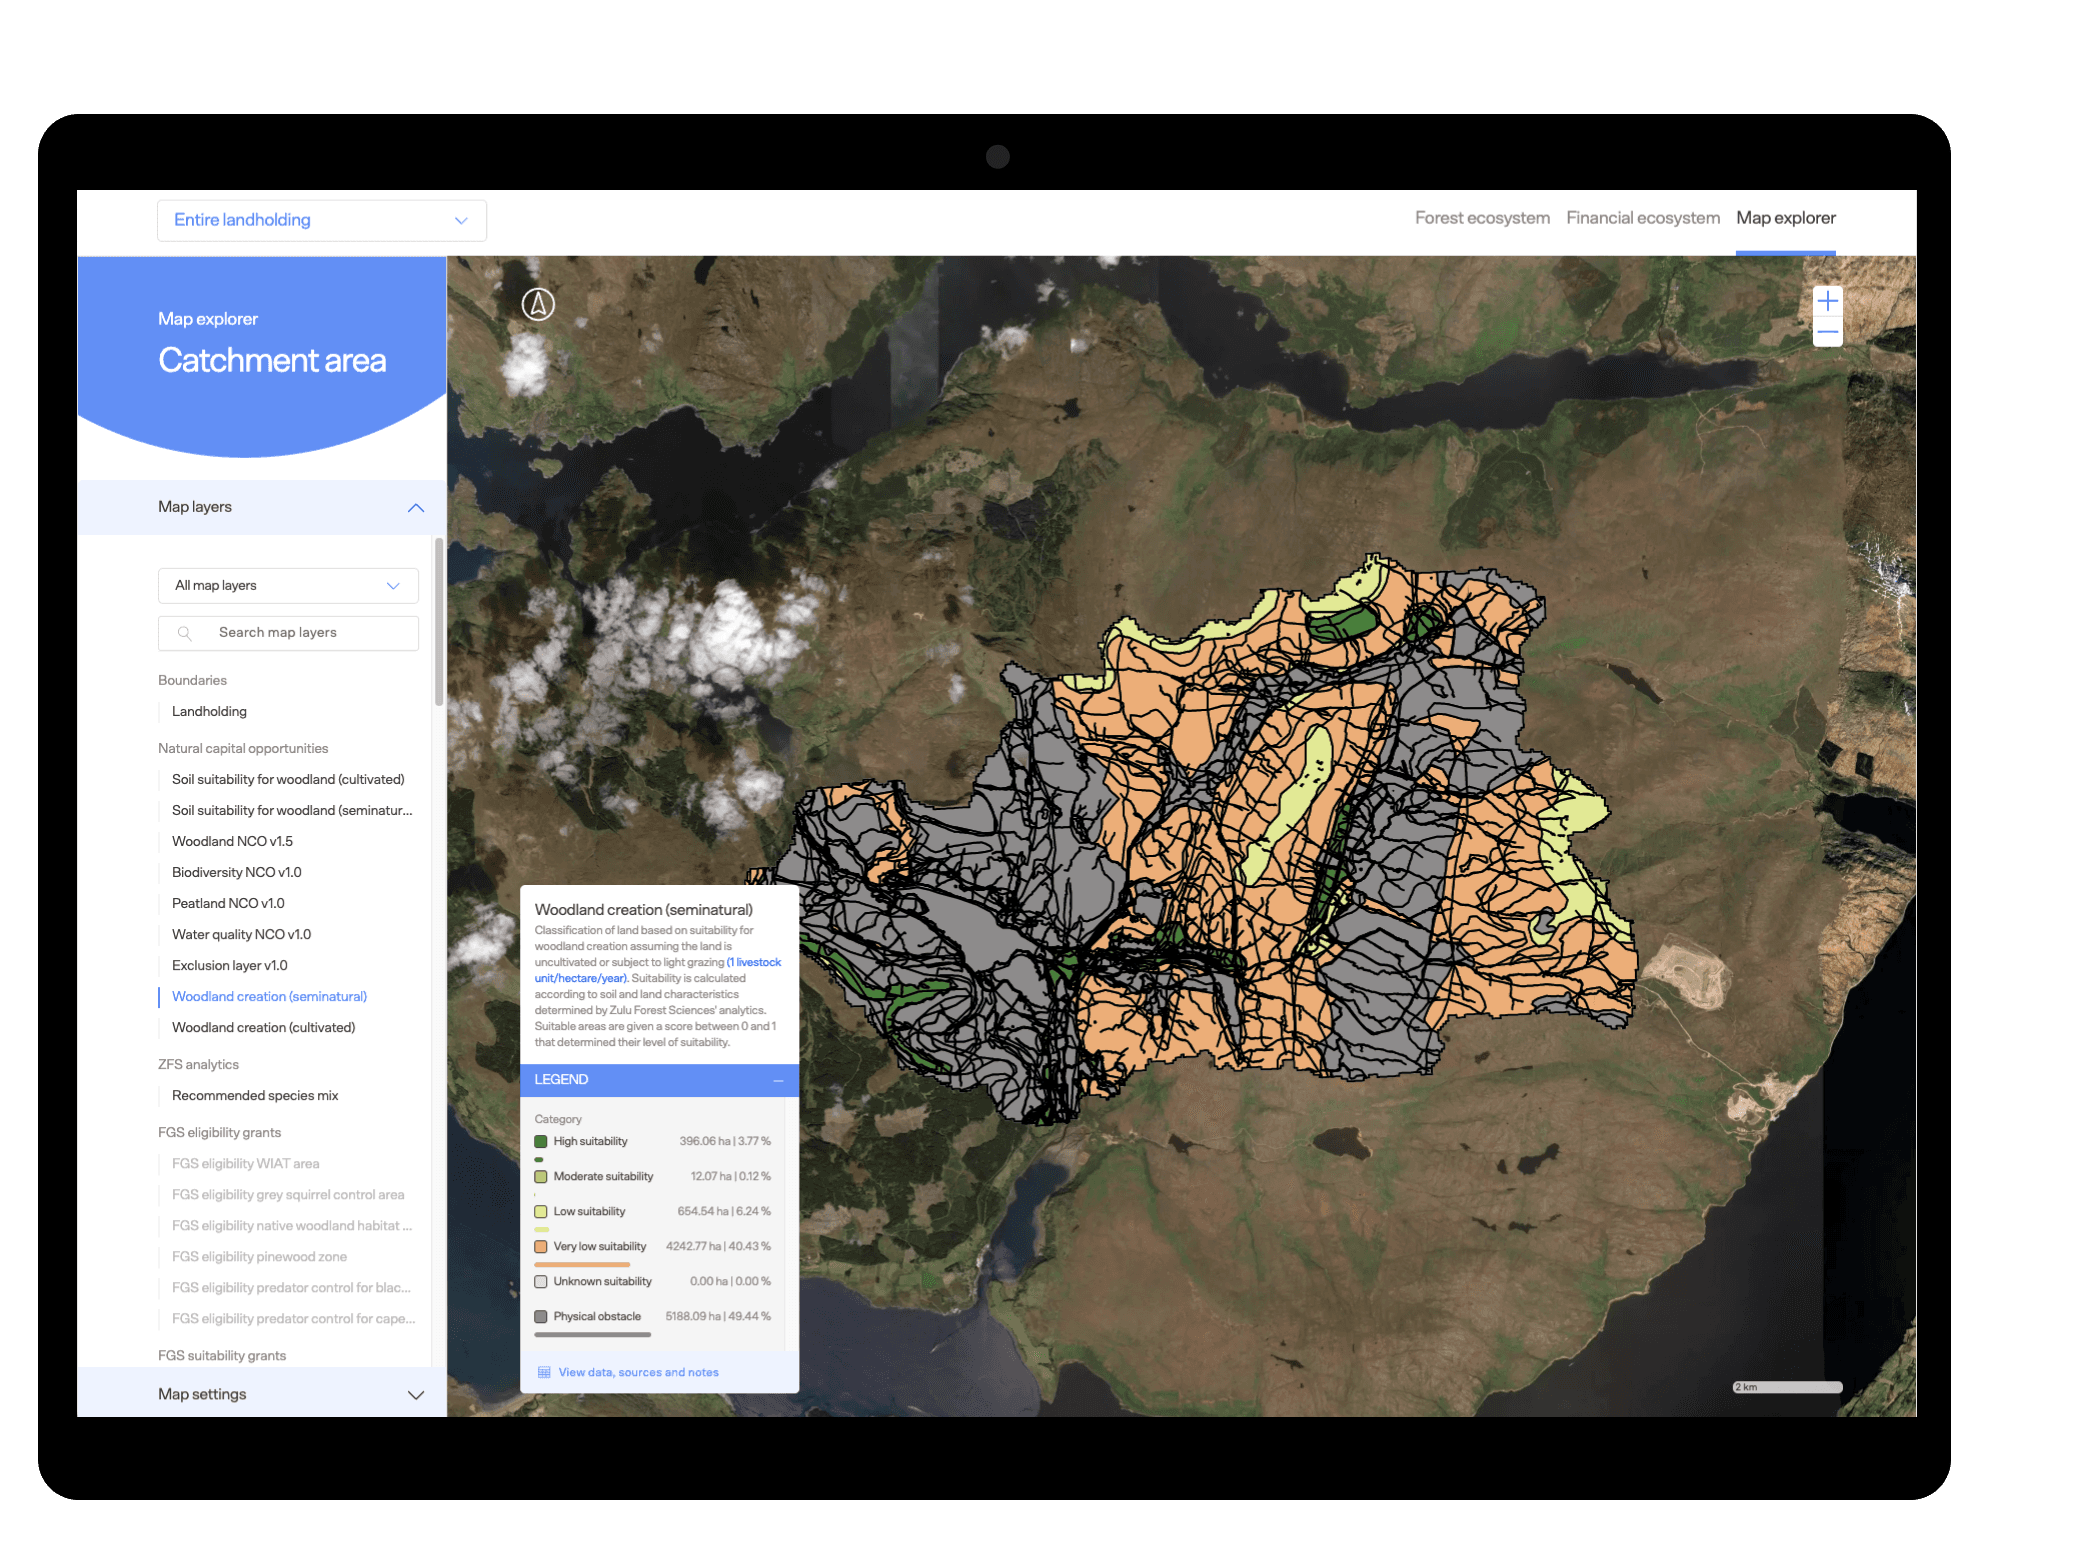Click the High suitability green swatch
Viewport: 2081px width, 1554px height.
point(541,1141)
